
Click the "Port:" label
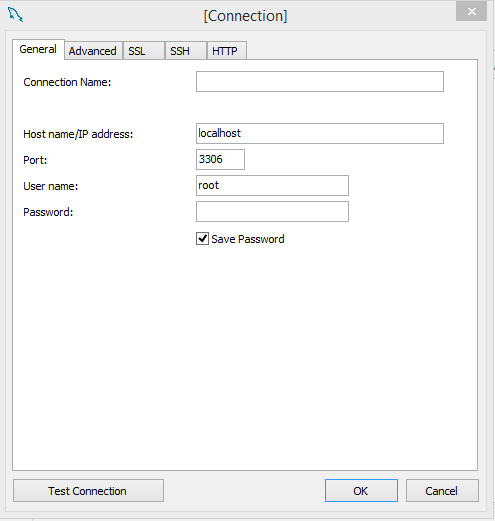(35, 160)
